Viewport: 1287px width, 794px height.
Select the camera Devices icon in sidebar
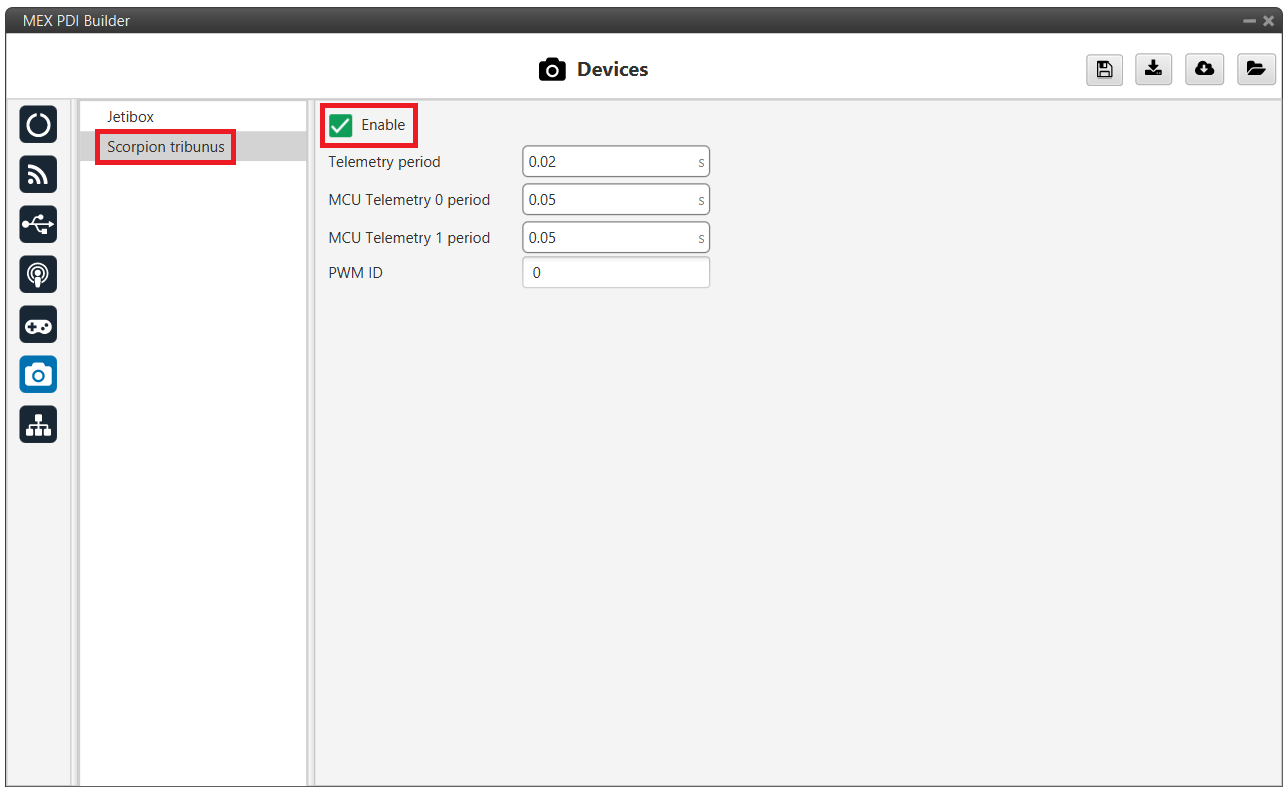(x=38, y=374)
